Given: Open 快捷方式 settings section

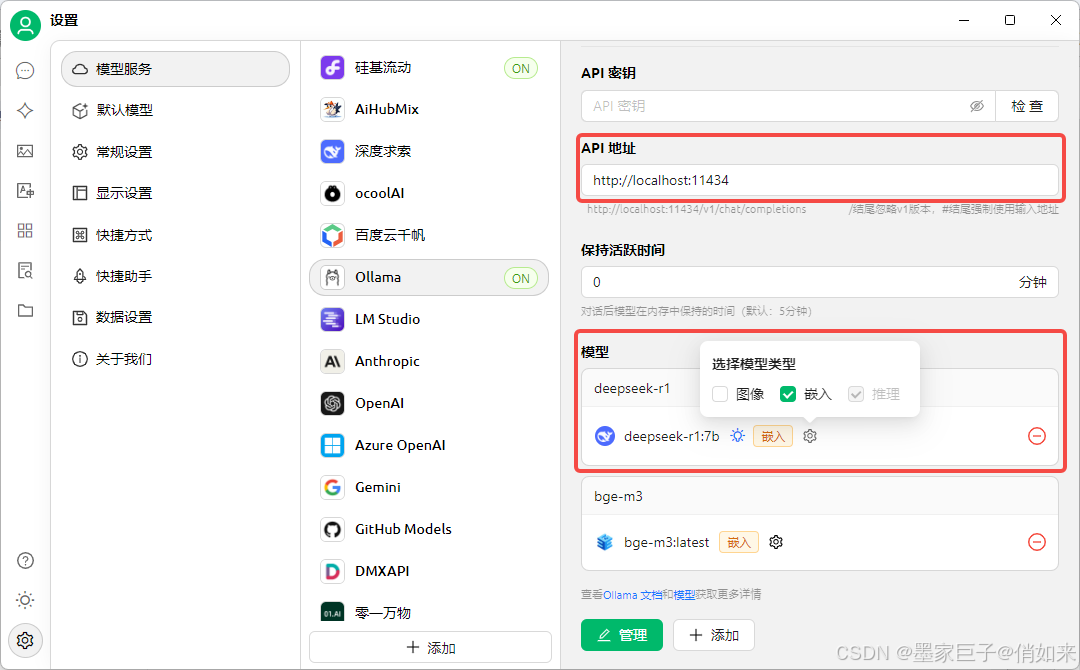Looking at the screenshot, I should [x=176, y=235].
